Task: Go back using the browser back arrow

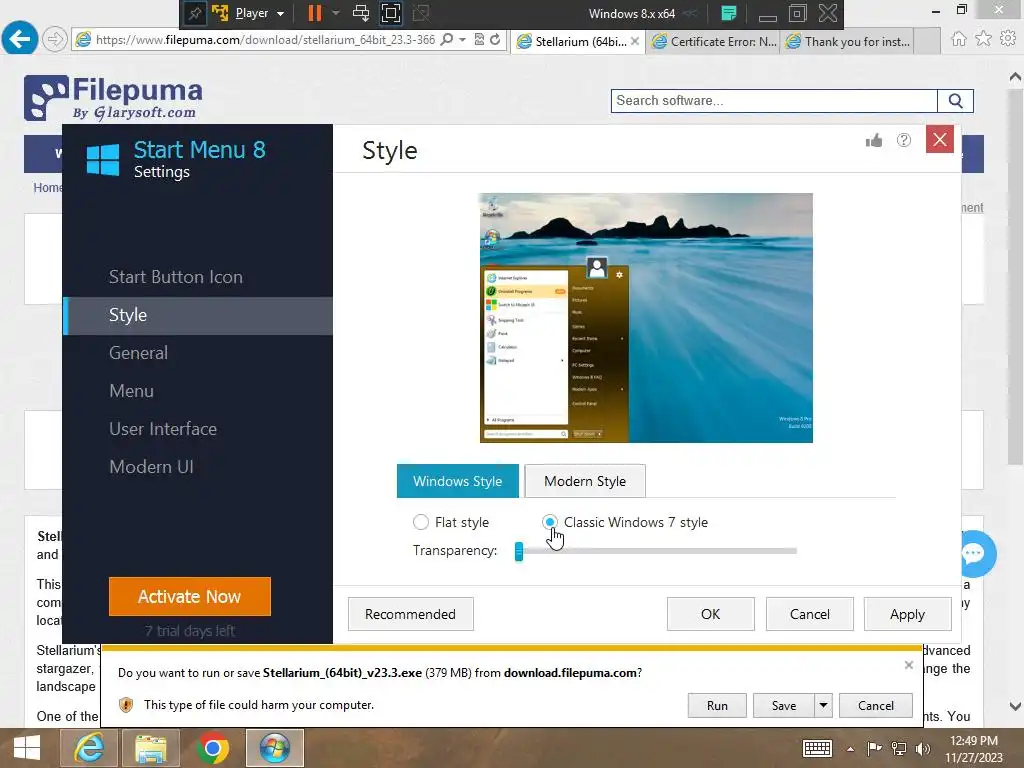Action: [x=20, y=39]
